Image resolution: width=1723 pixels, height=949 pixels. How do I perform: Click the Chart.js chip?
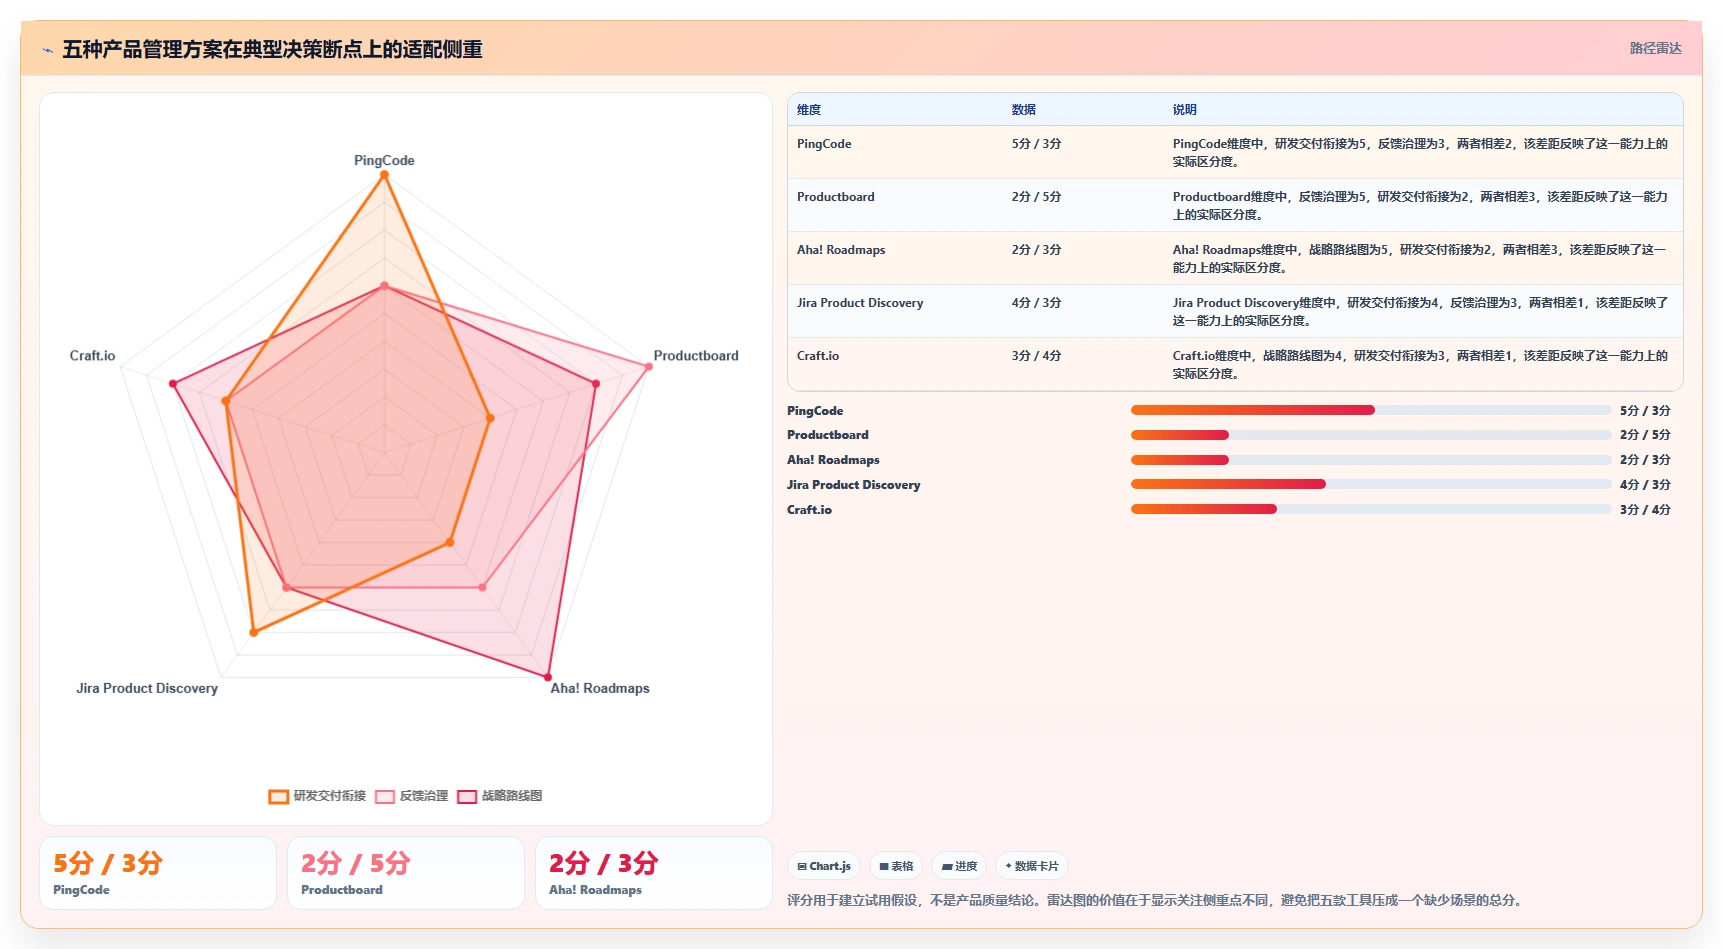pos(824,866)
